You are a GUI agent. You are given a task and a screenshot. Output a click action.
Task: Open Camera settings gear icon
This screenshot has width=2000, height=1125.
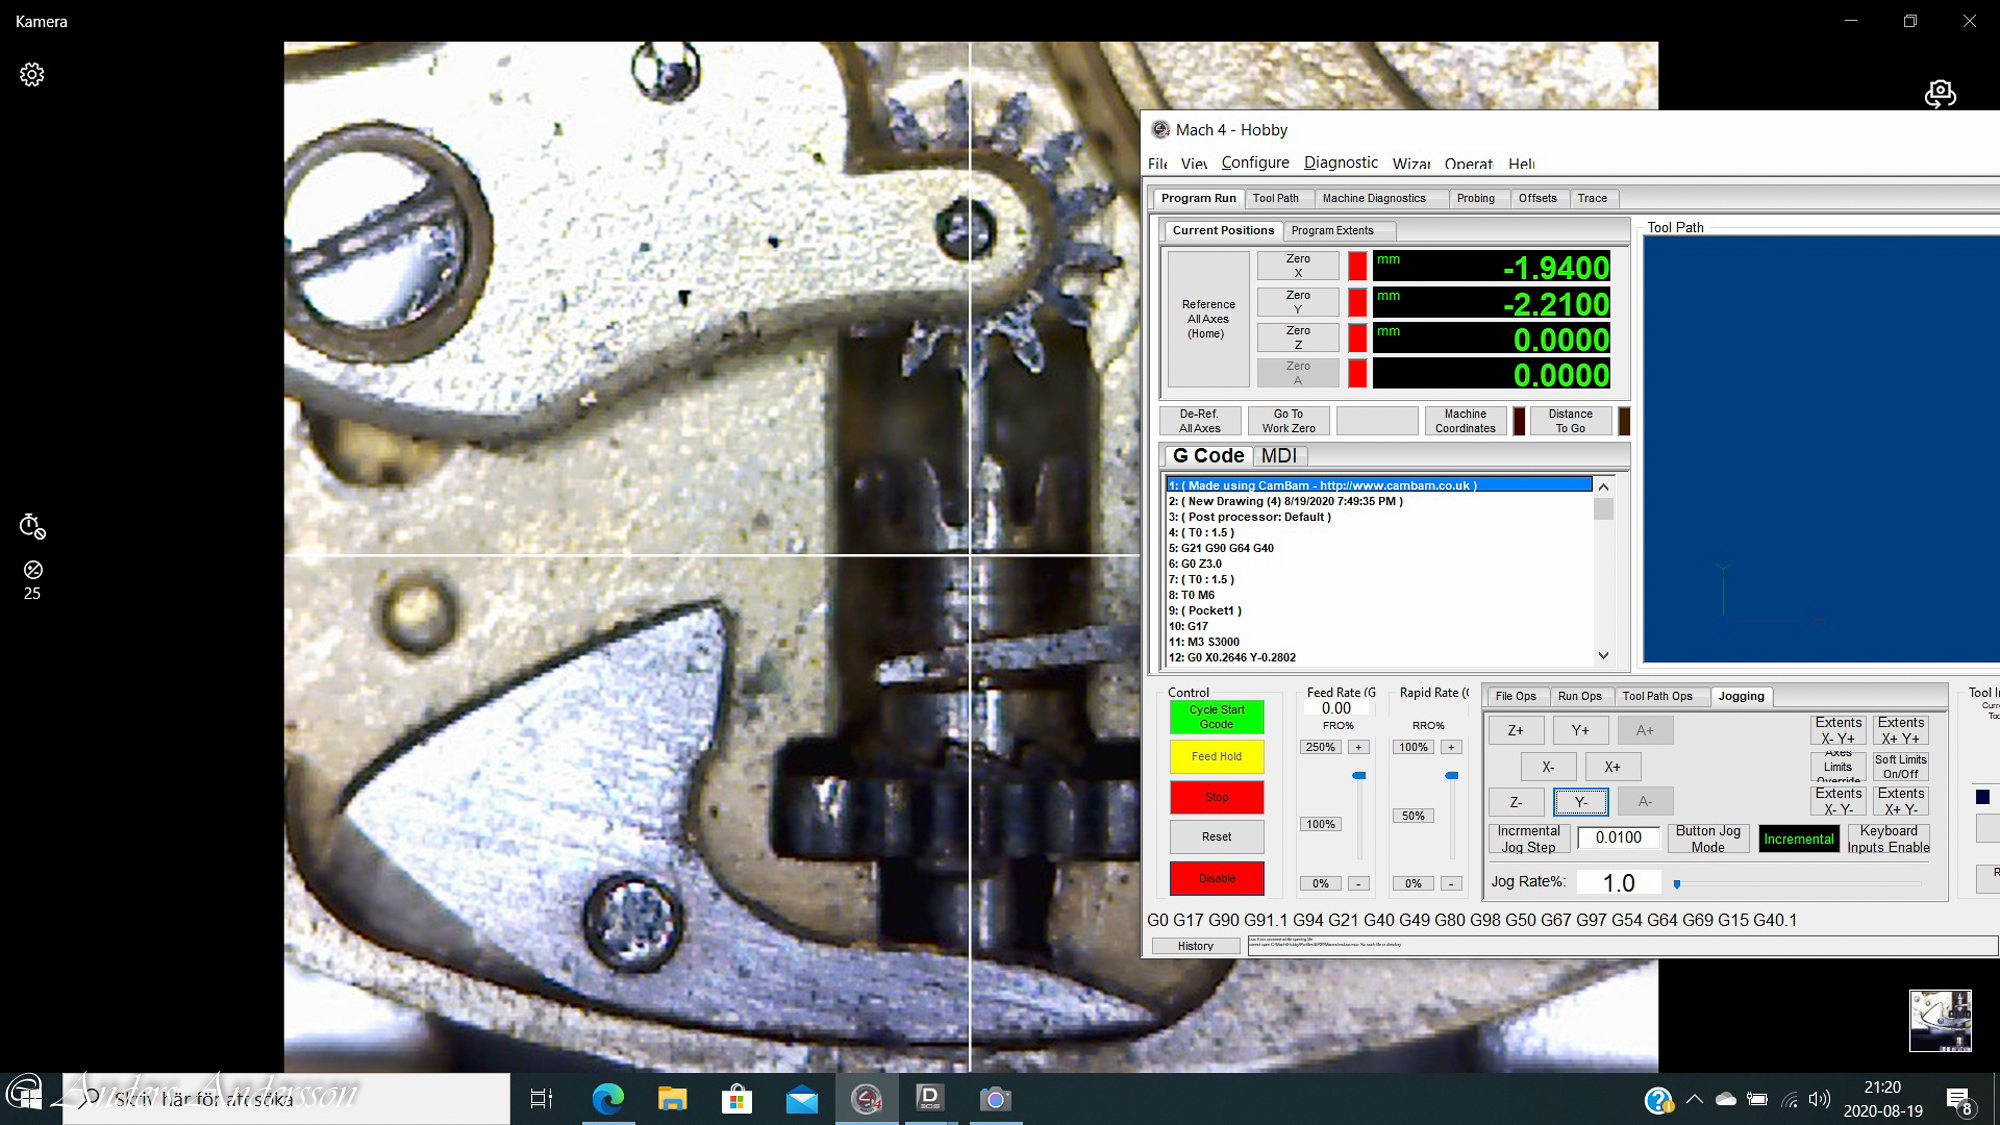(32, 75)
